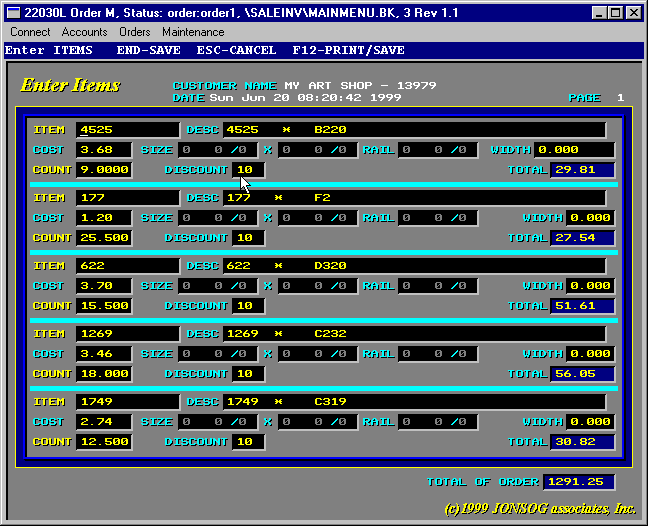Click the TOTAL field showing 27.54
Screen dimensions: 648x526
coord(582,238)
